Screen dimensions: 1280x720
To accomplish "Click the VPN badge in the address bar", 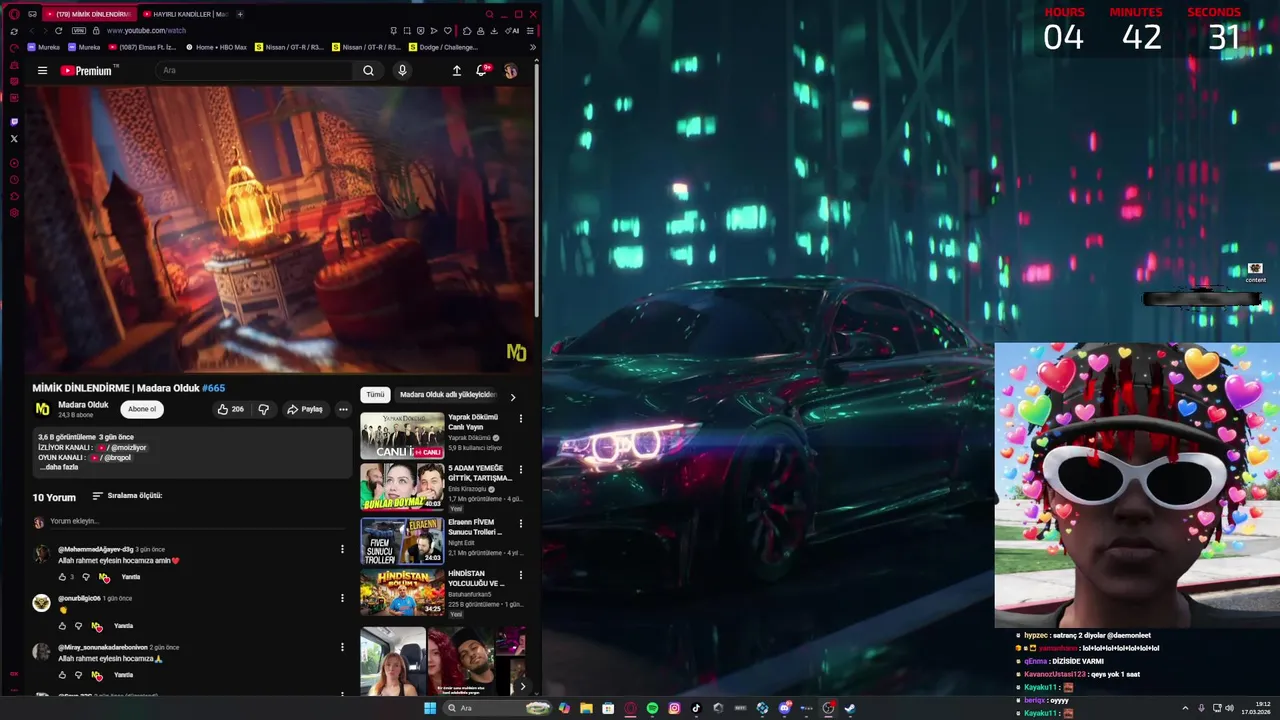I will point(79,31).
